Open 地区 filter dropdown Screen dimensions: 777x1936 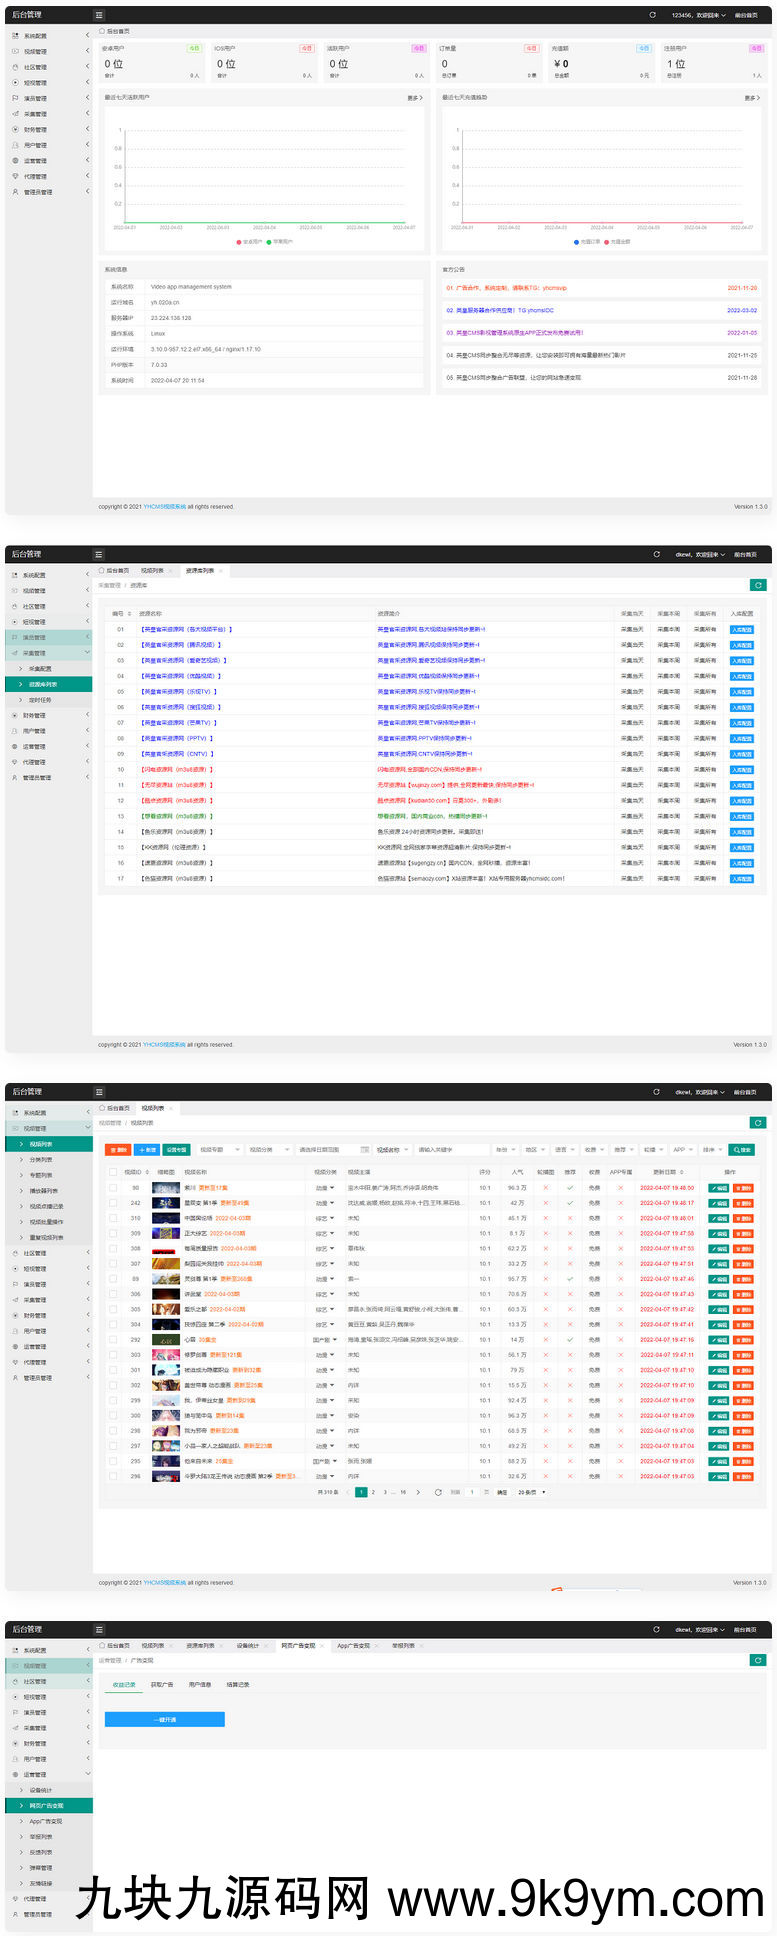pyautogui.click(x=535, y=1150)
